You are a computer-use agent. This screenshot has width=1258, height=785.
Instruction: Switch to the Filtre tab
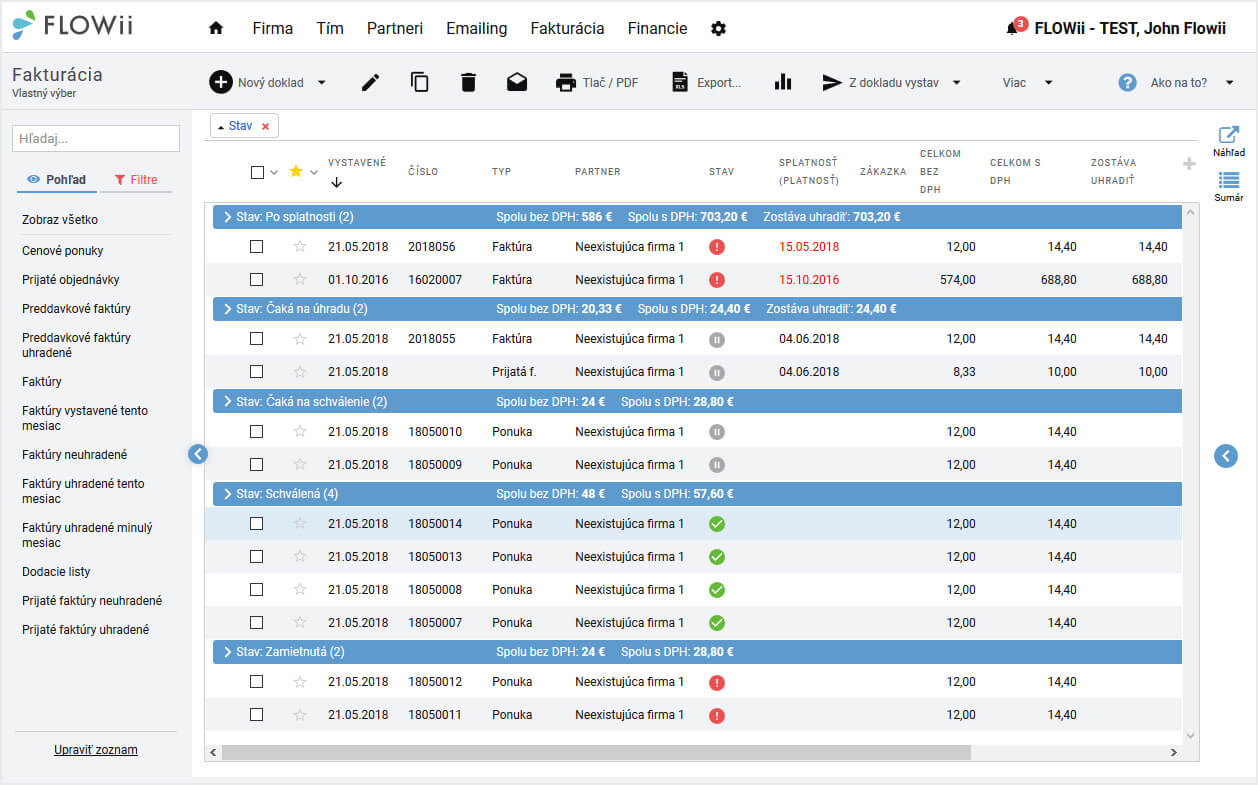coord(135,180)
